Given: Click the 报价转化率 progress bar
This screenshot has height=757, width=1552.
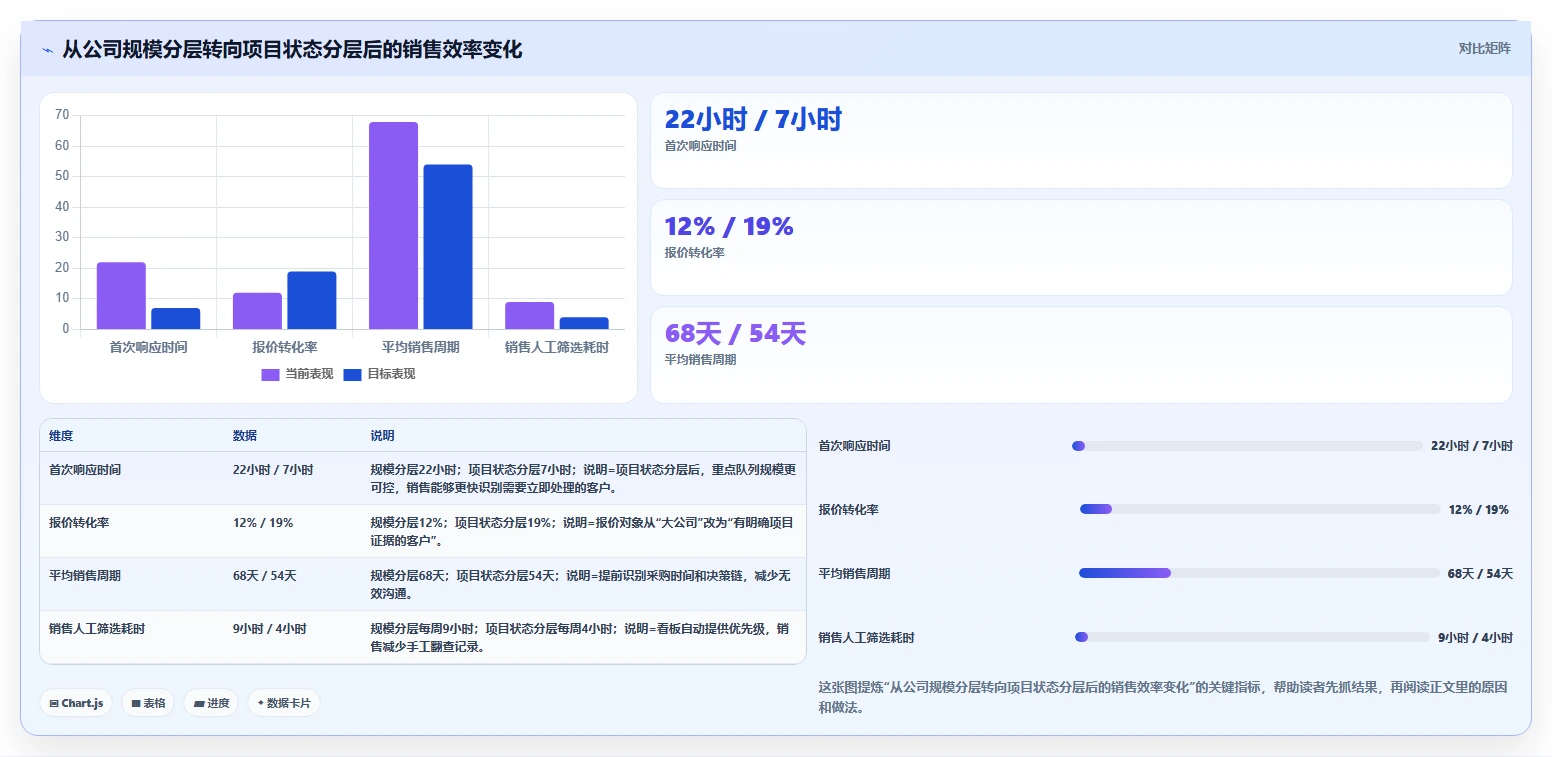Looking at the screenshot, I should coord(1260,509).
